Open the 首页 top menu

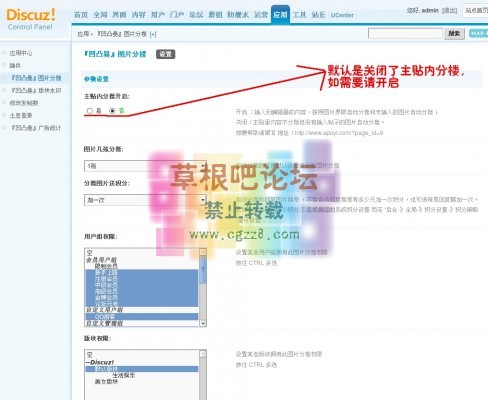pyautogui.click(x=81, y=15)
